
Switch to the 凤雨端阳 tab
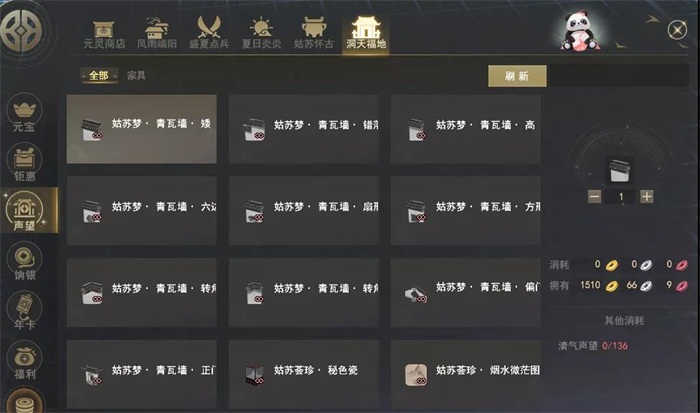(157, 33)
